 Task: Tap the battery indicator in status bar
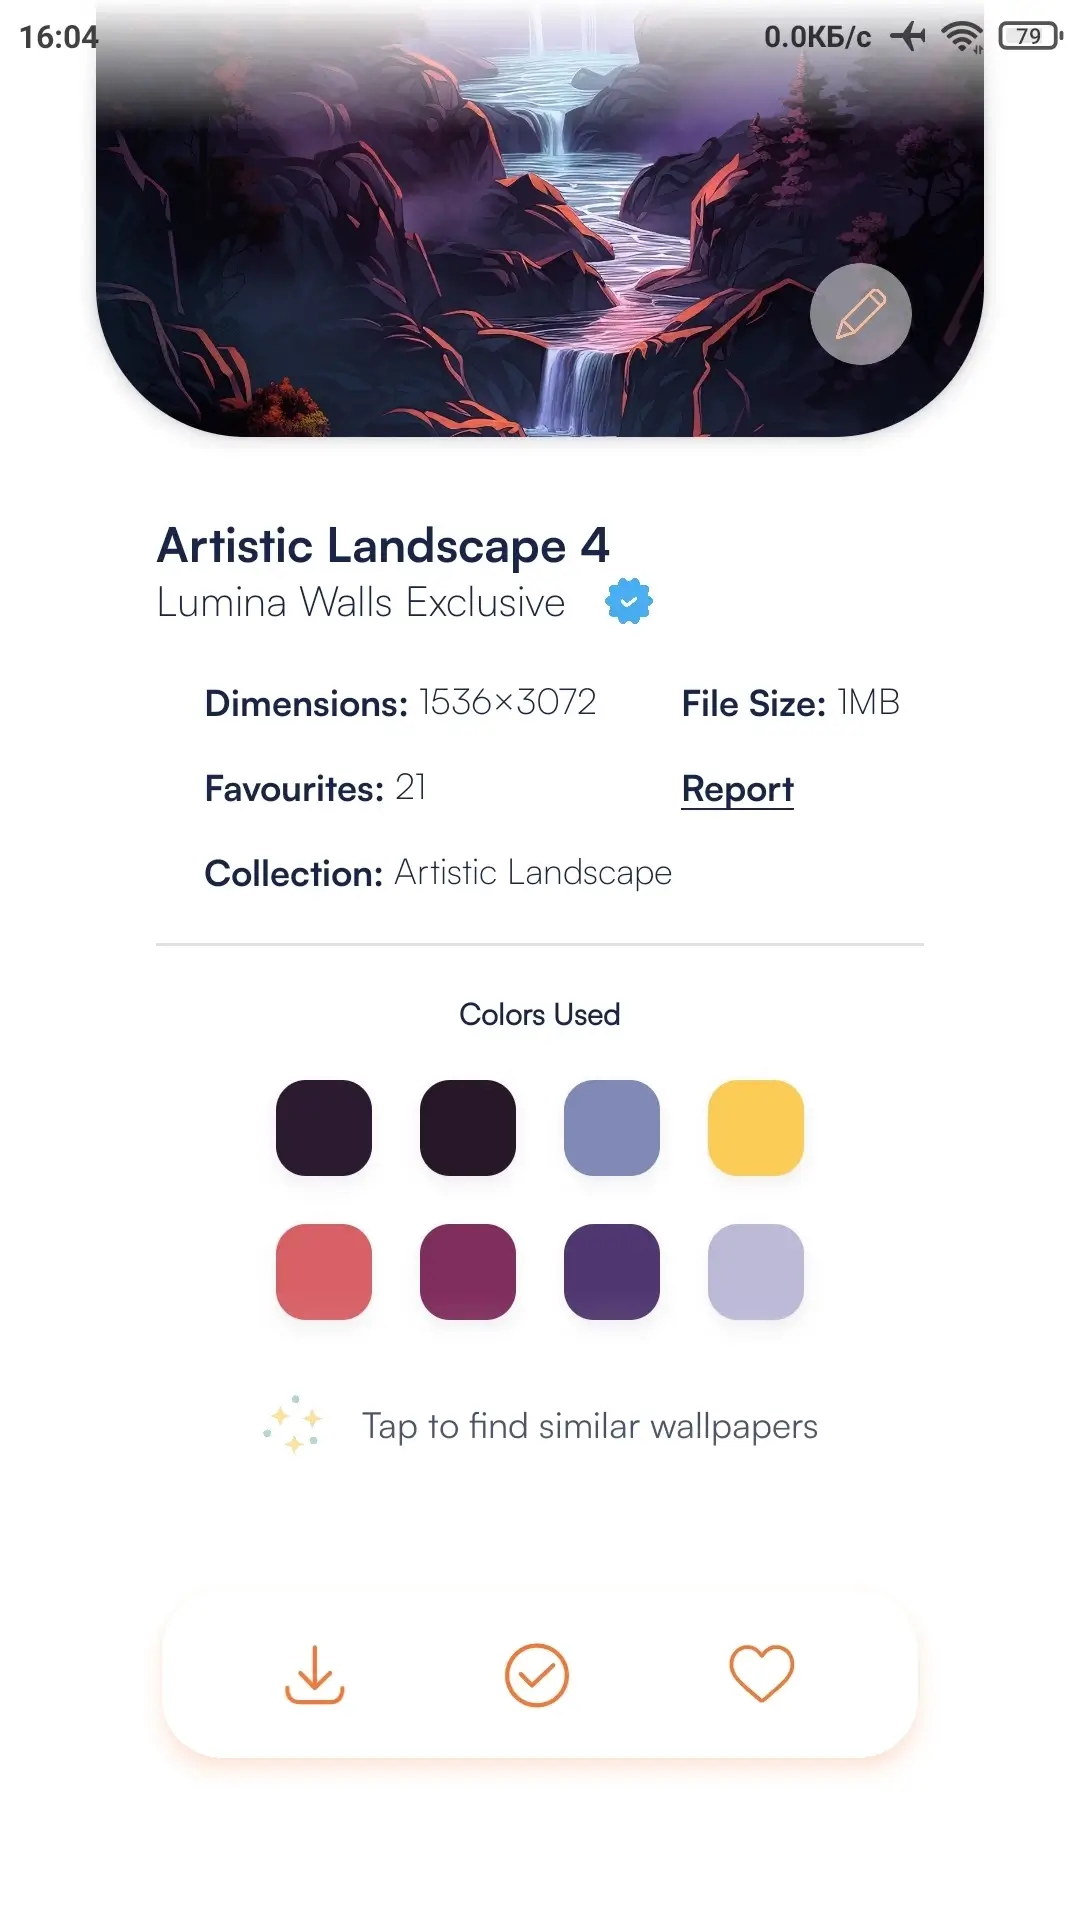pyautogui.click(x=1030, y=37)
